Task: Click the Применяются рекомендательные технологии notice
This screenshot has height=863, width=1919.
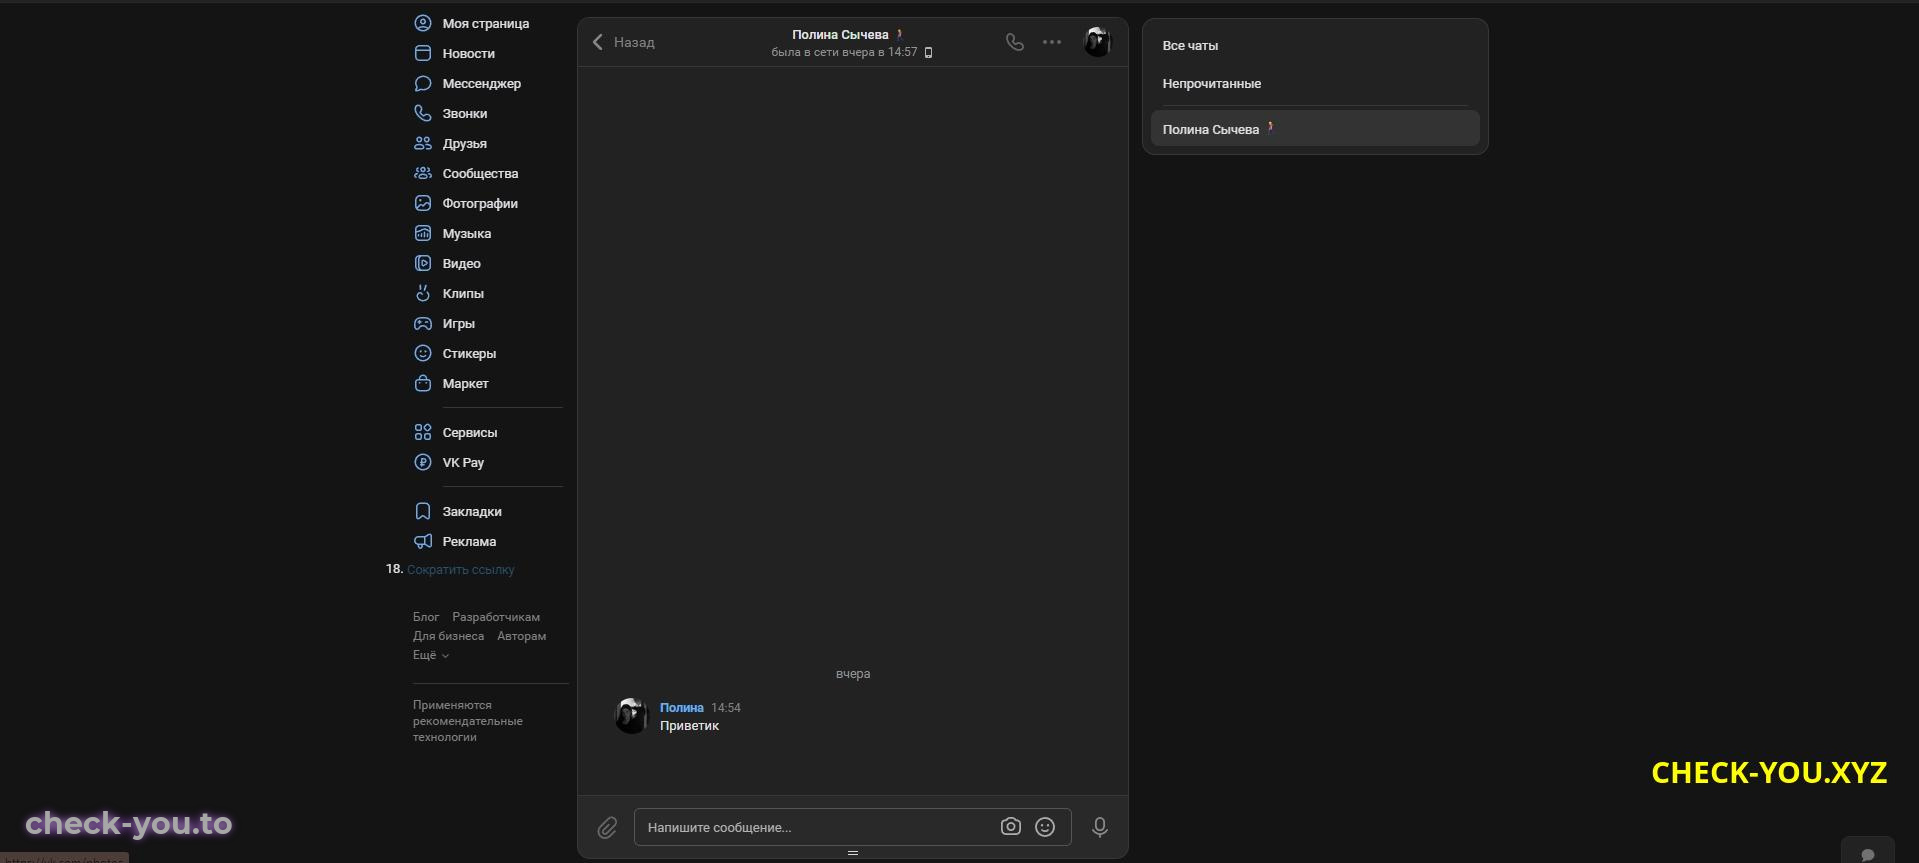Action: click(x=468, y=721)
